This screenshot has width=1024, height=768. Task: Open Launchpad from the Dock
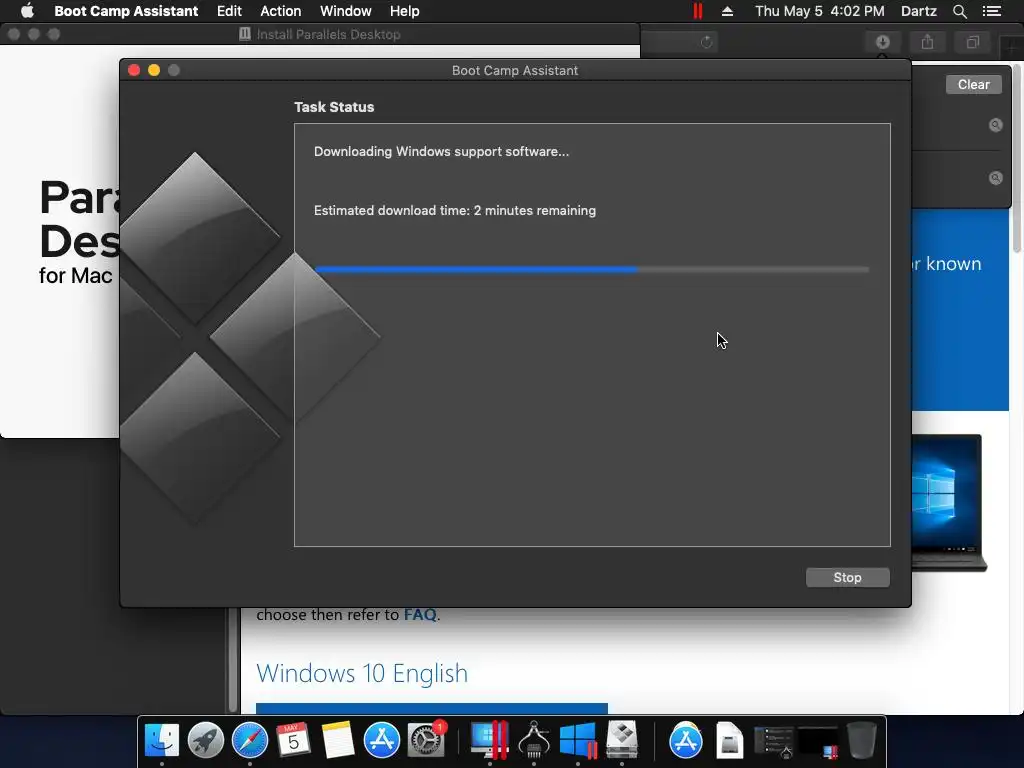(206, 740)
